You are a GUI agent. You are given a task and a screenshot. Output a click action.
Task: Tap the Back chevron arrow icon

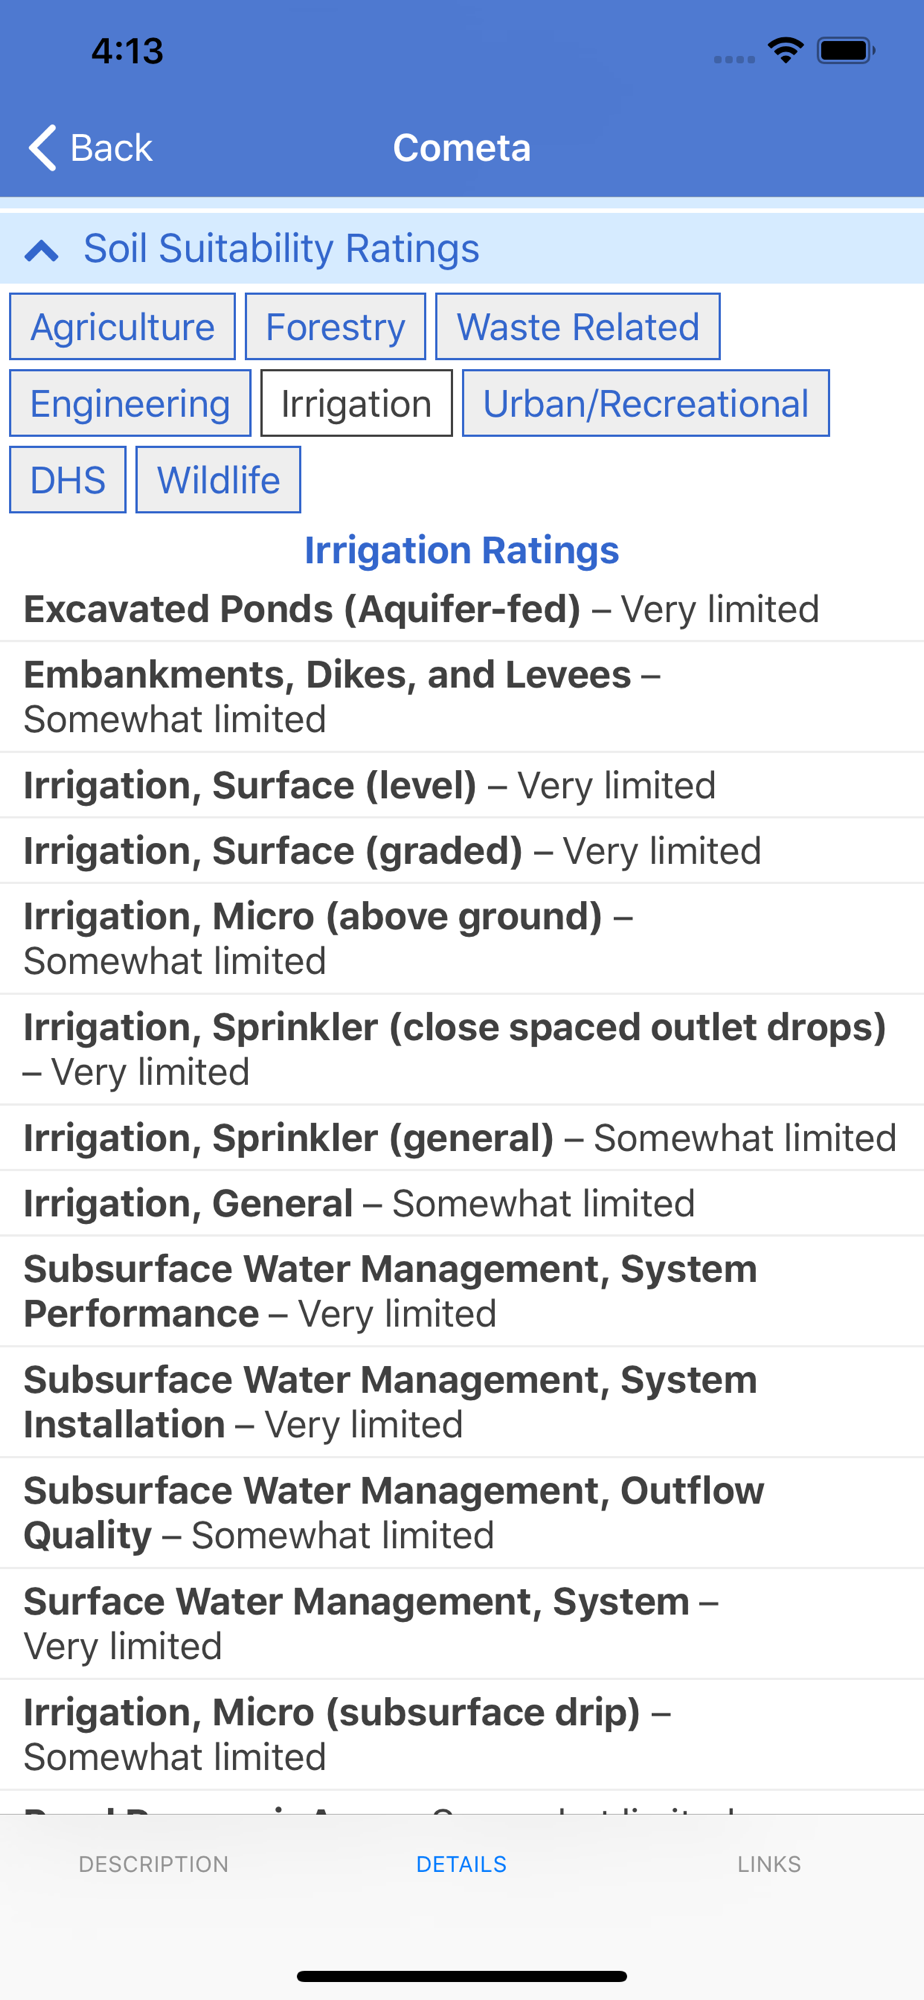point(42,148)
